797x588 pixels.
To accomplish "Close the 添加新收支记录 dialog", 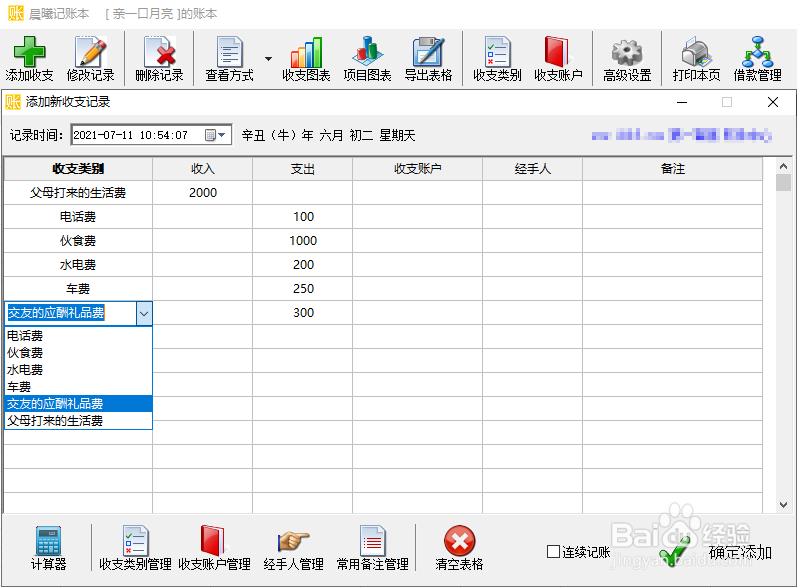I will pos(773,102).
